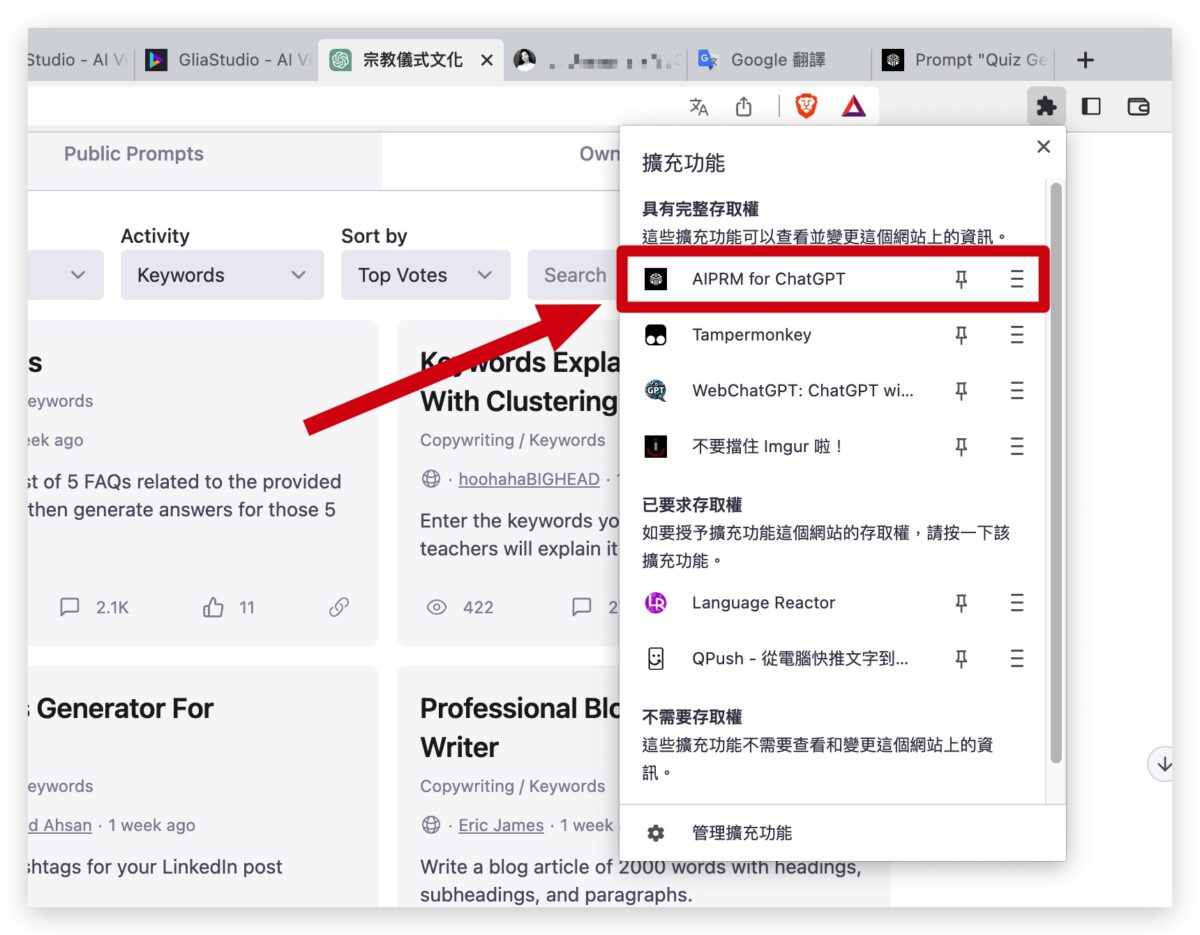Click the extensions popup vertical scrollbar
1200x935 pixels.
[1056, 473]
